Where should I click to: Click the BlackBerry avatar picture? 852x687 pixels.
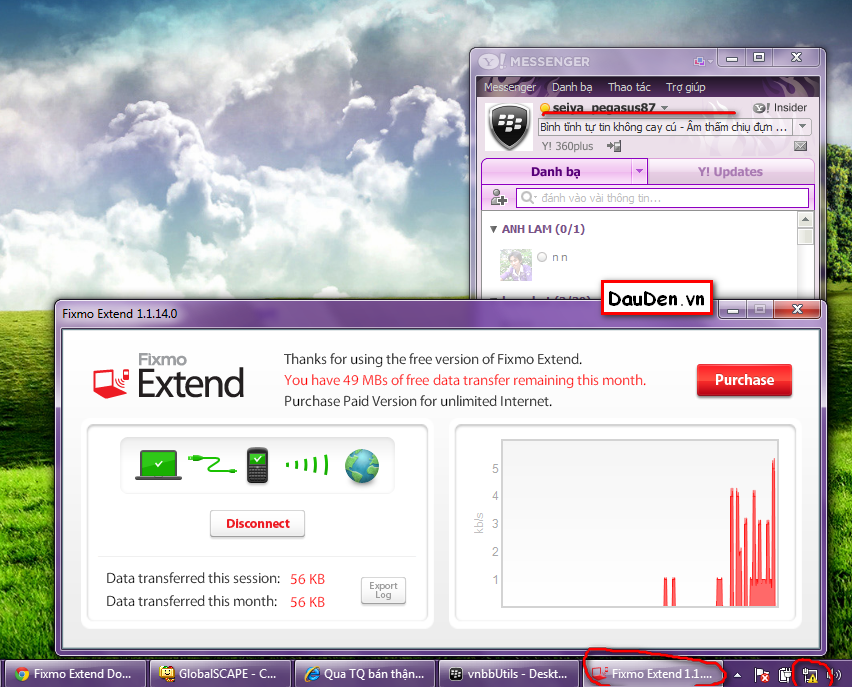pyautogui.click(x=509, y=127)
